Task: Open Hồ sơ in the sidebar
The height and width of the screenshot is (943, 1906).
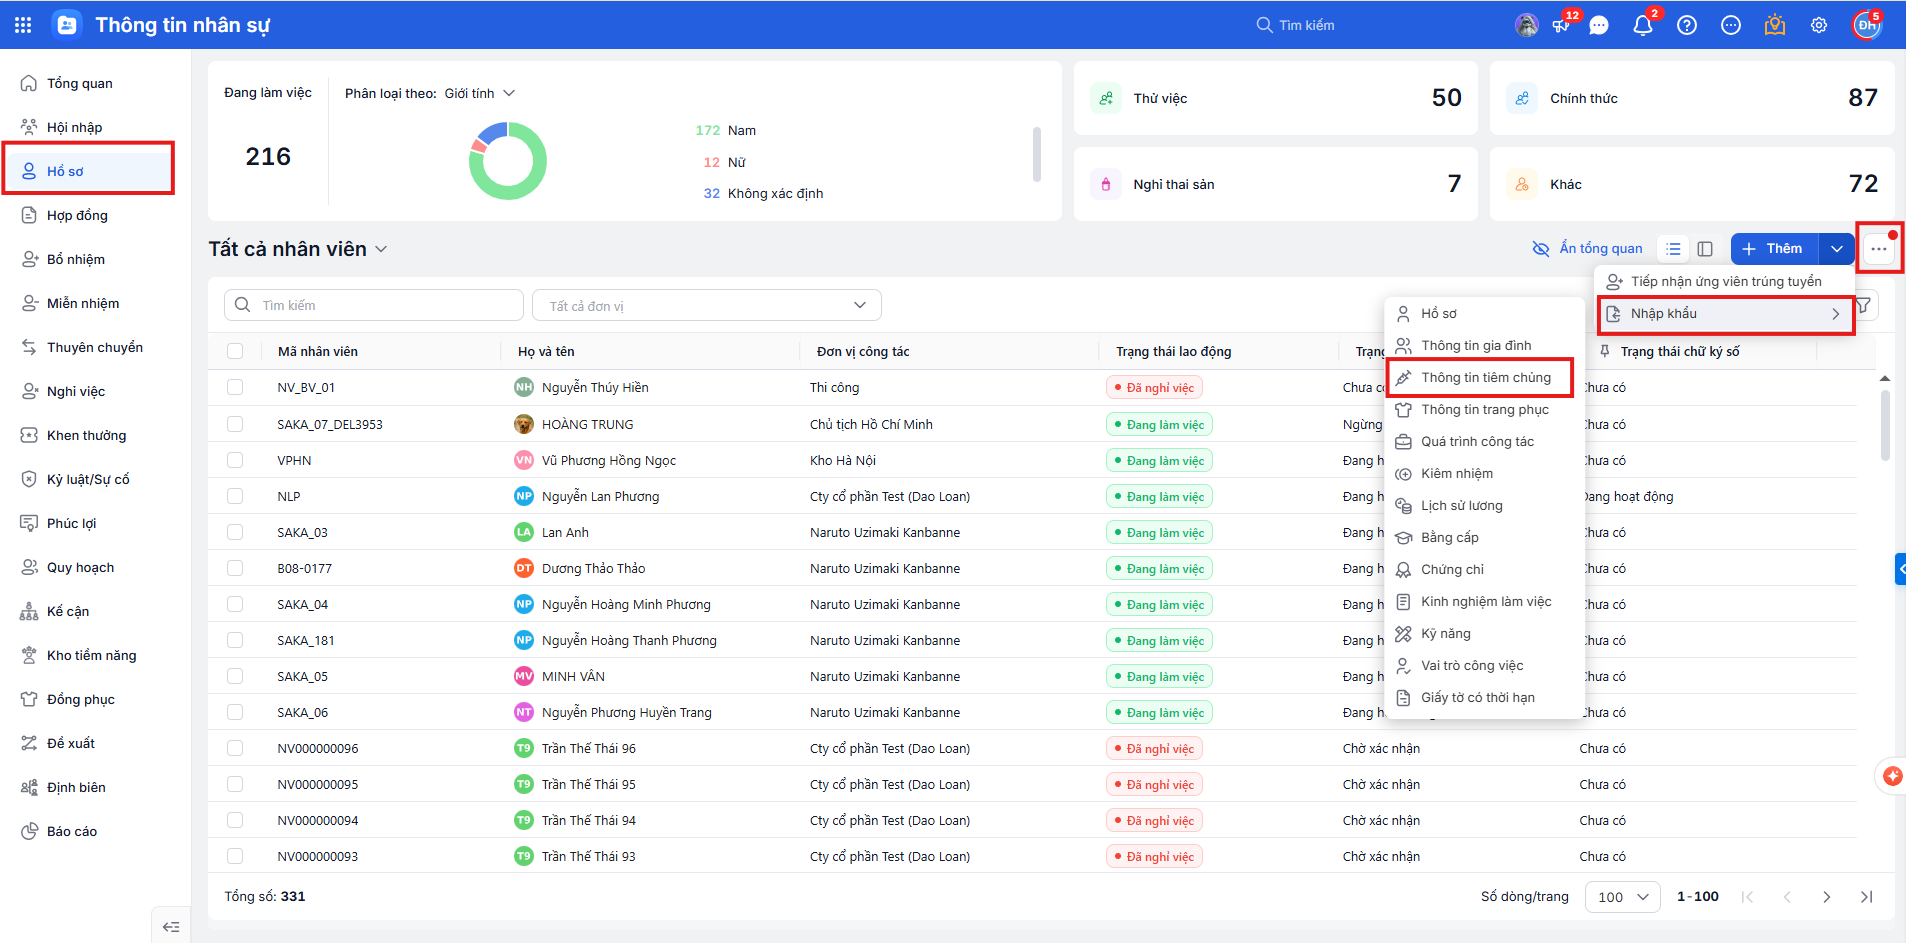Action: tap(88, 171)
